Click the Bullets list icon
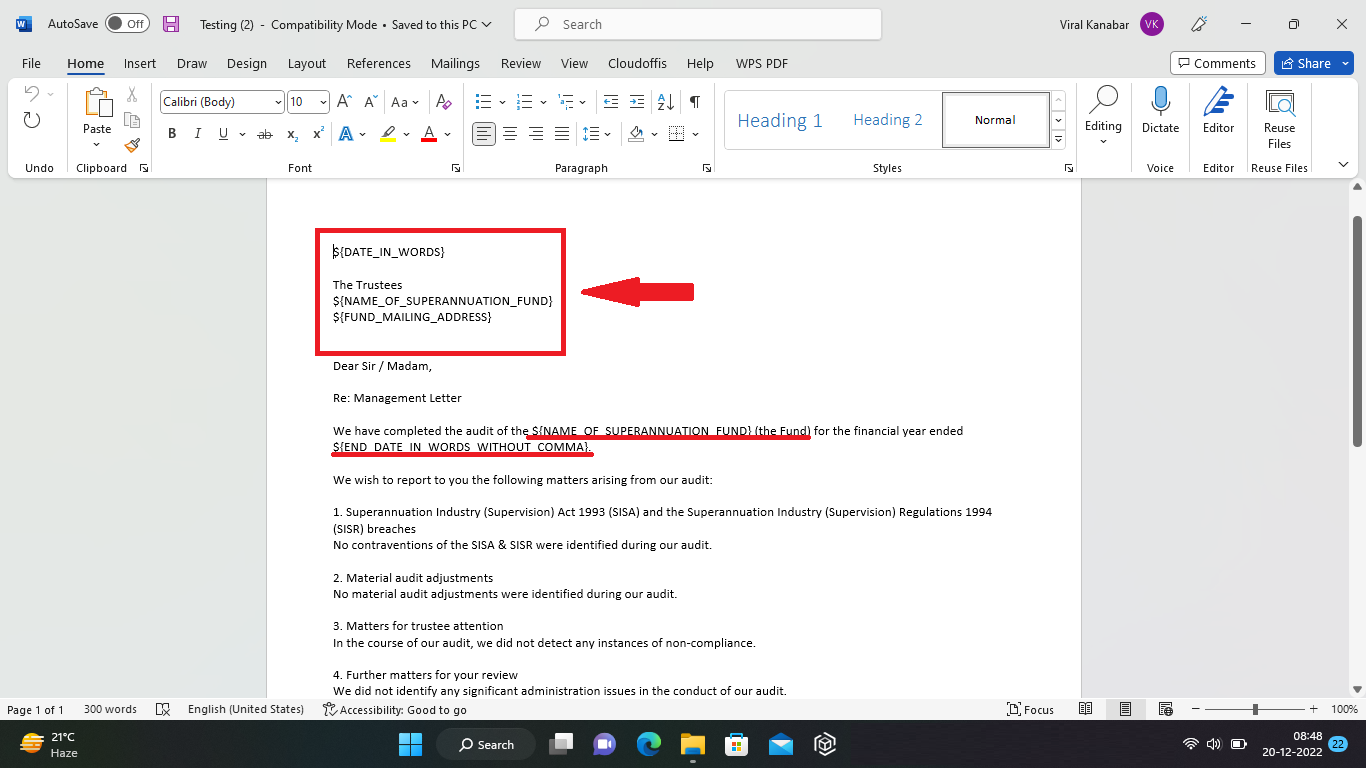The width and height of the screenshot is (1366, 768). tap(484, 102)
